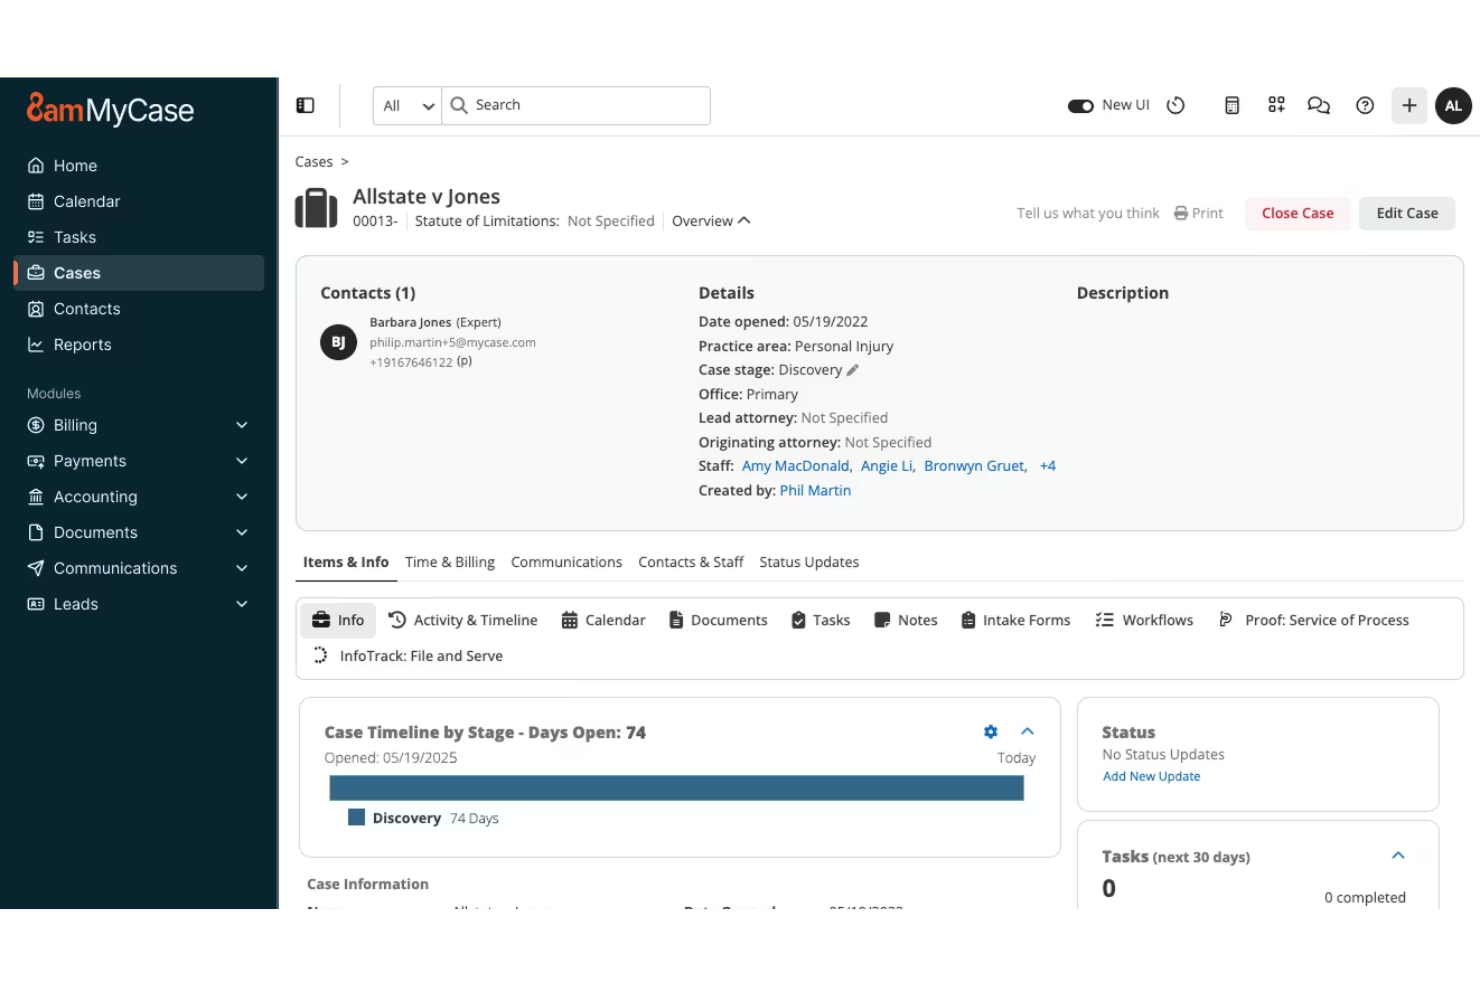Open the AL user avatar menu
Viewport: 1480px width, 987px height.
1453,105
